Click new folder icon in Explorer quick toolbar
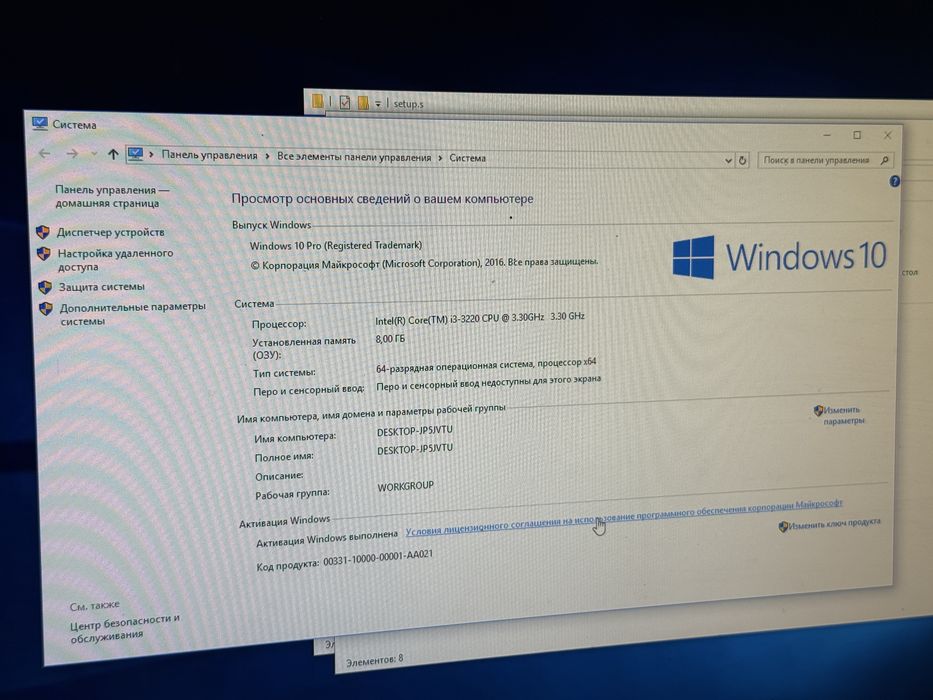The image size is (933, 700). [363, 103]
